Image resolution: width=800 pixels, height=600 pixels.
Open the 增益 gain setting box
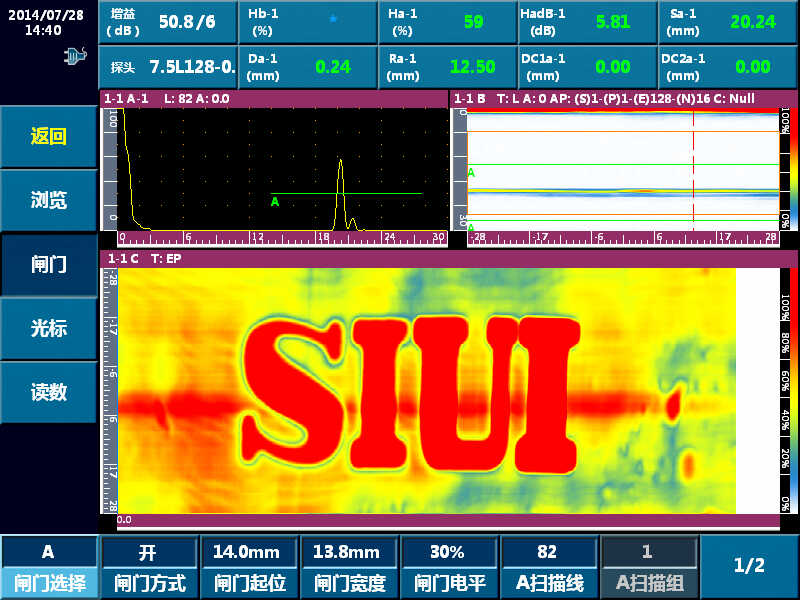pyautogui.click(x=168, y=21)
